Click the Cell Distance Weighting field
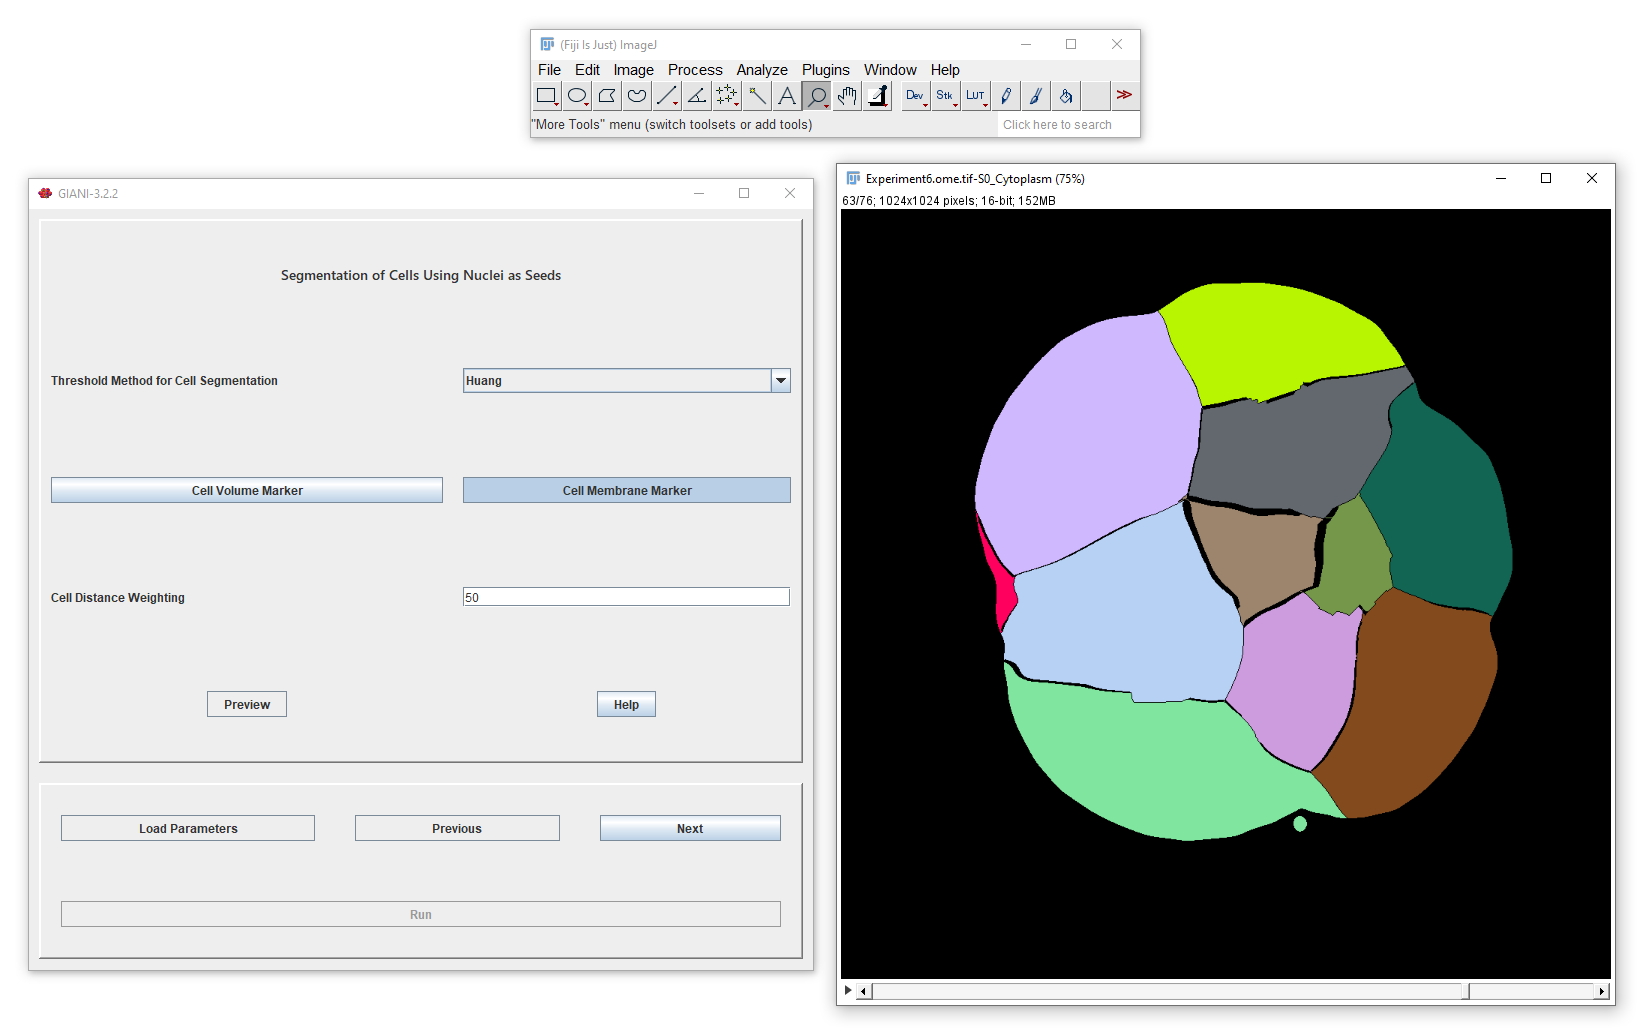 tap(626, 597)
